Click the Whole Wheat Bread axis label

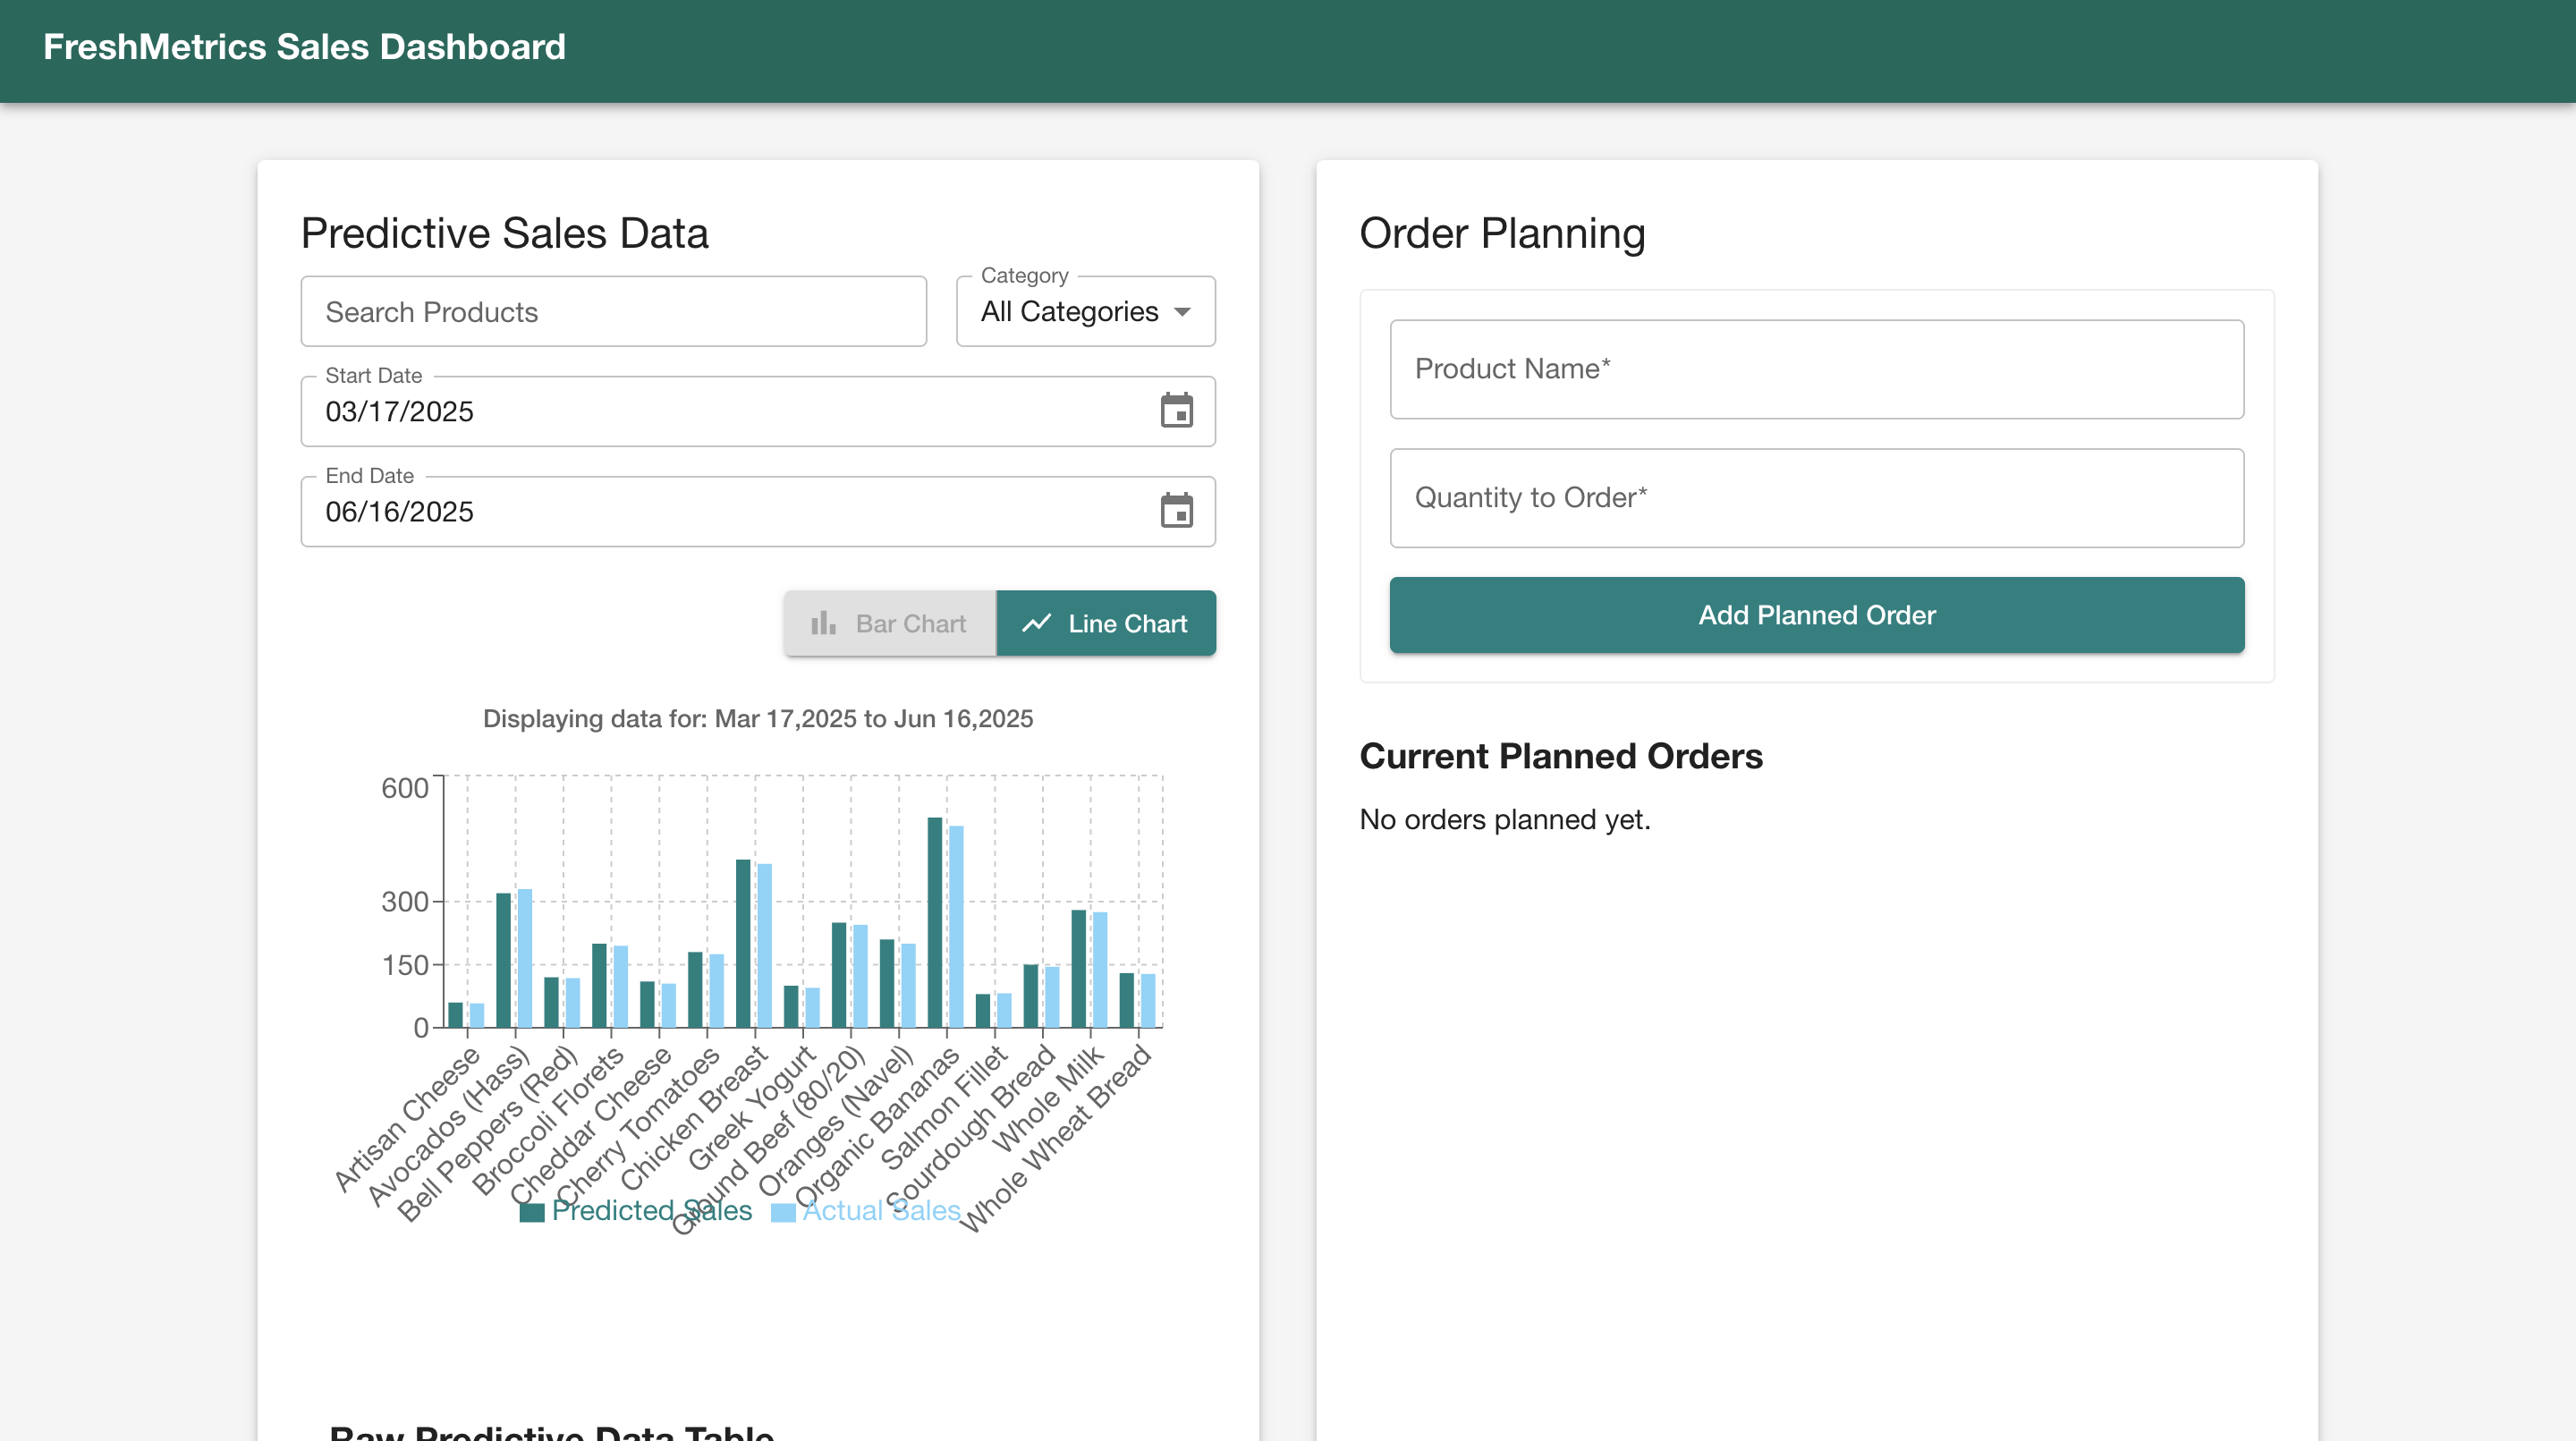pyautogui.click(x=1056, y=1138)
